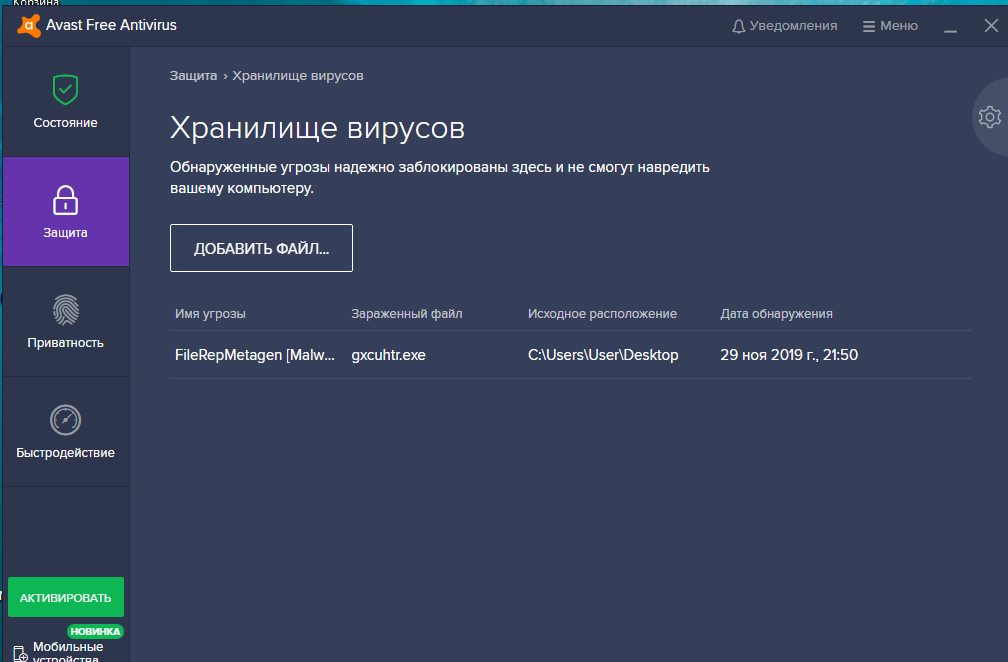Click the Дата обнаружения column header
This screenshot has width=1008, height=662.
[x=776, y=314]
